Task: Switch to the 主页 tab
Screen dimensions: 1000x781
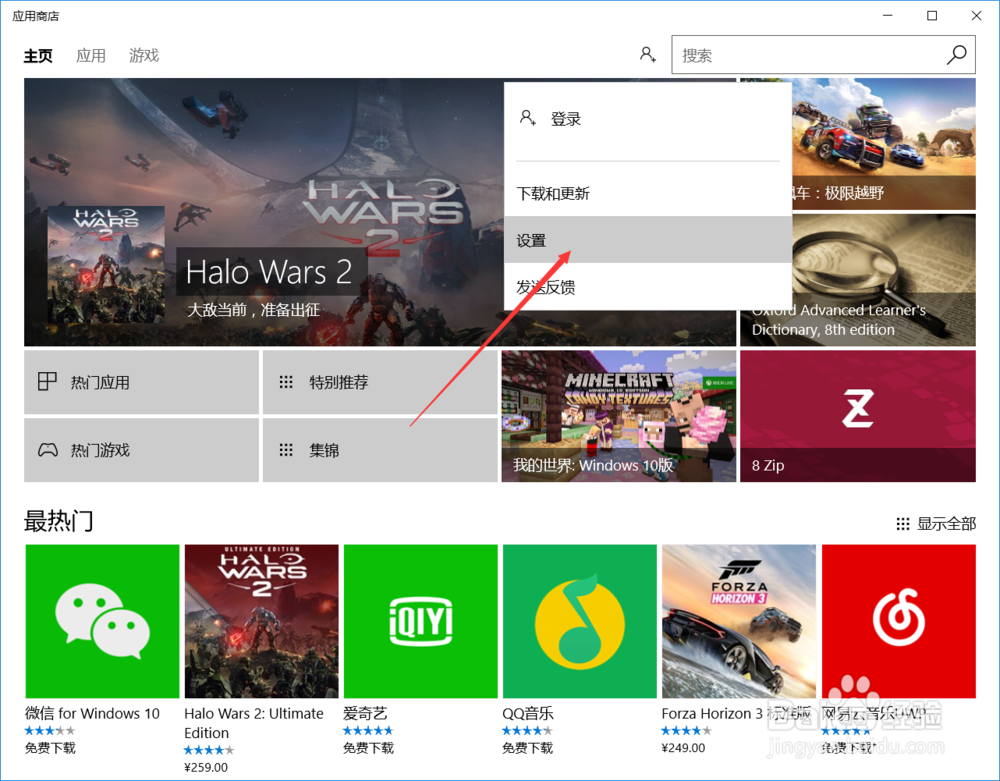Action: 38,56
